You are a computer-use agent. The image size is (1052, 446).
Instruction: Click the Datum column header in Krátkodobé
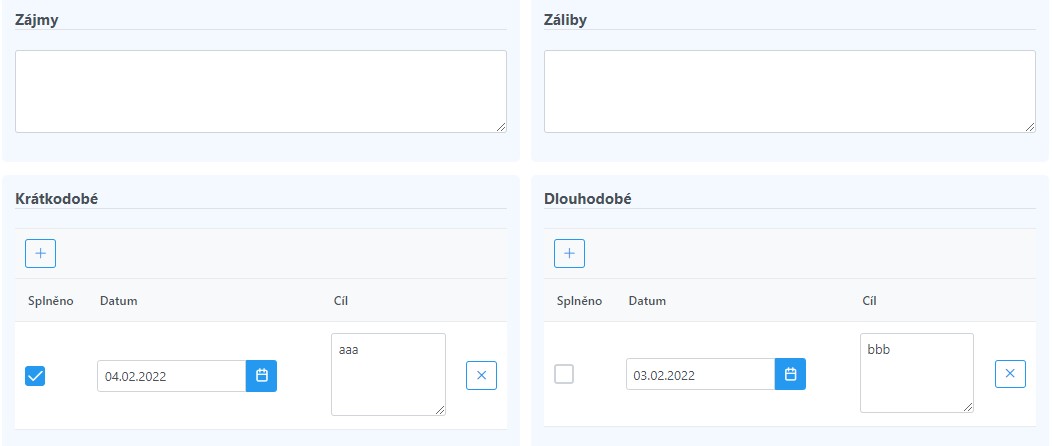click(119, 300)
